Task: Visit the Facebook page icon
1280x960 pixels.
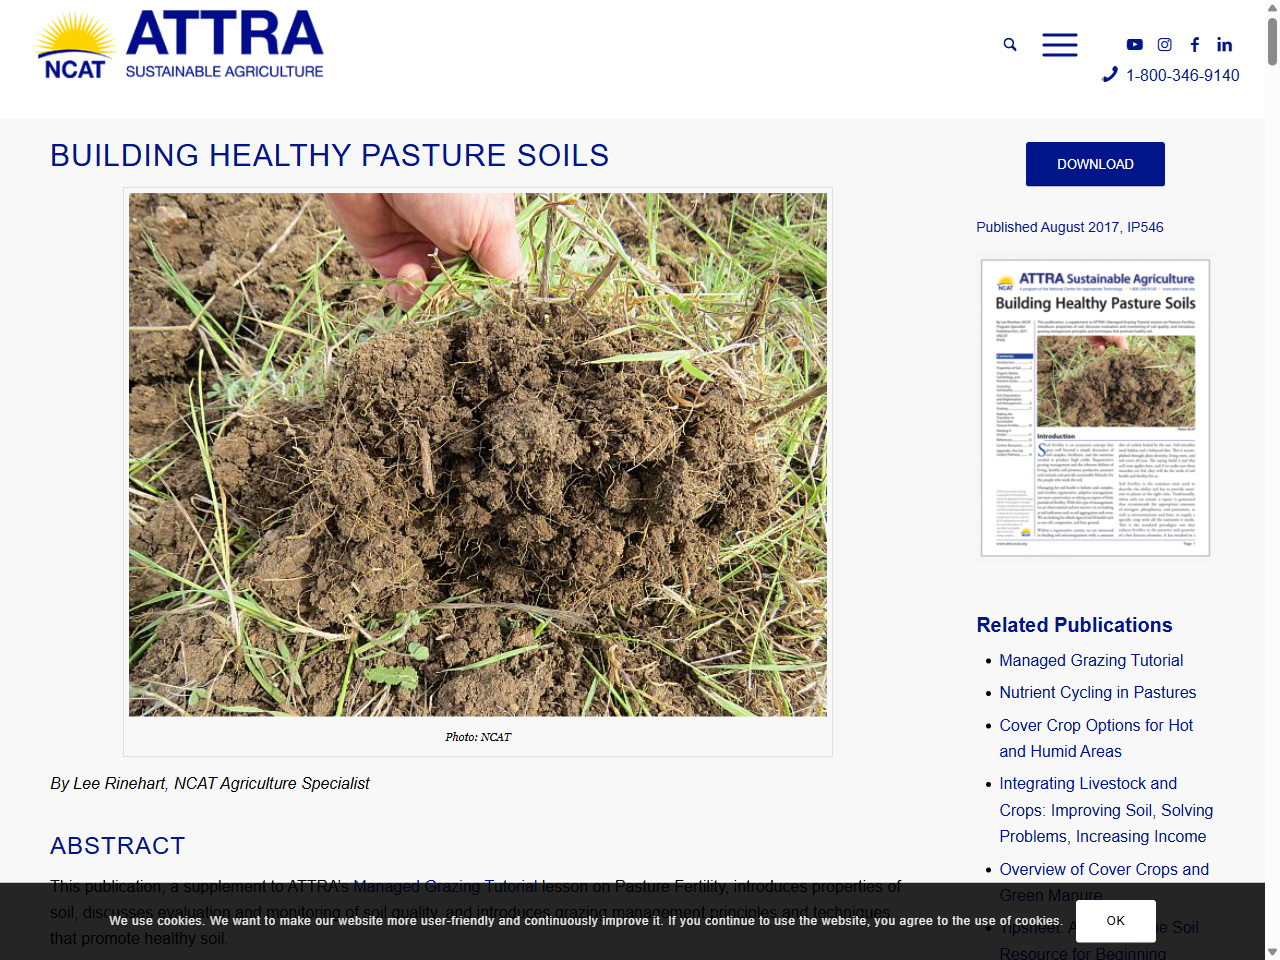Action: 1194,44
